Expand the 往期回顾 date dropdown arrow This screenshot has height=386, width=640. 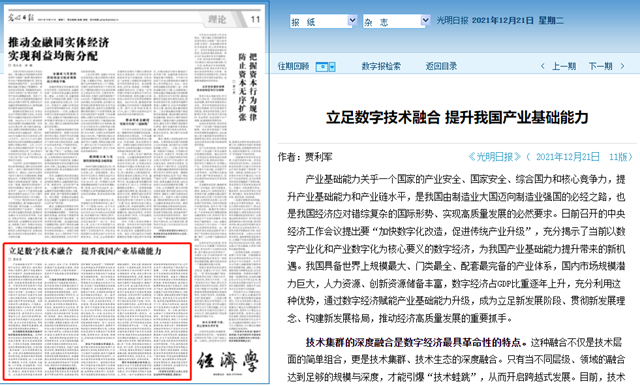[332, 67]
